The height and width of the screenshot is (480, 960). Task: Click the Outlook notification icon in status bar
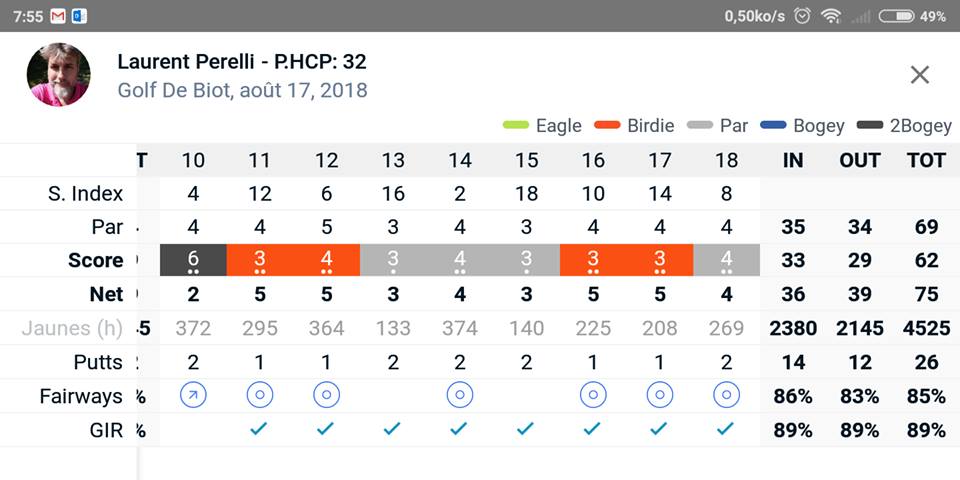point(80,16)
